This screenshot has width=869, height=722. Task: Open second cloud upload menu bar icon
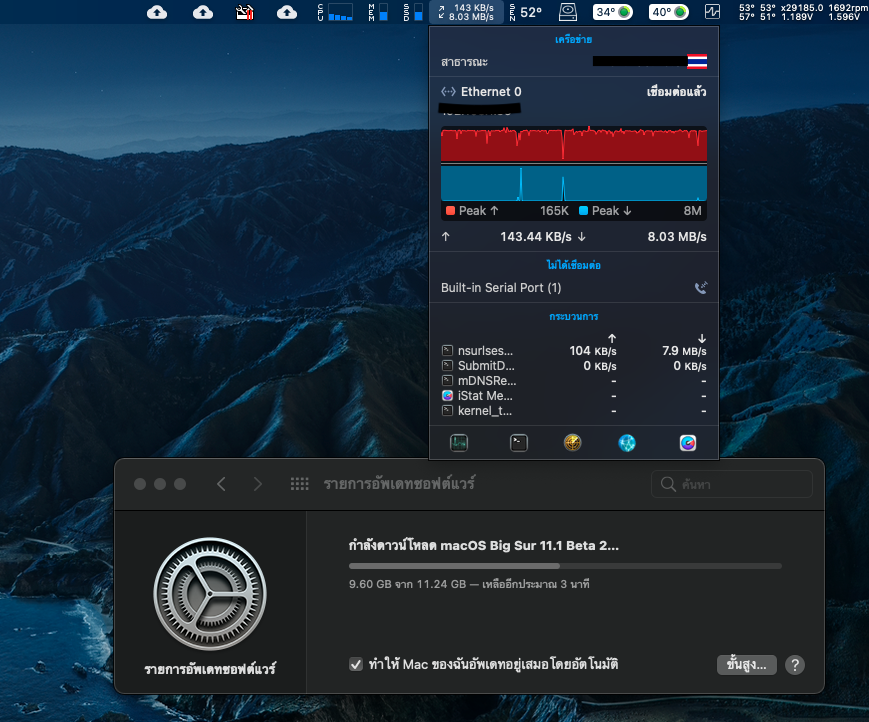click(203, 12)
